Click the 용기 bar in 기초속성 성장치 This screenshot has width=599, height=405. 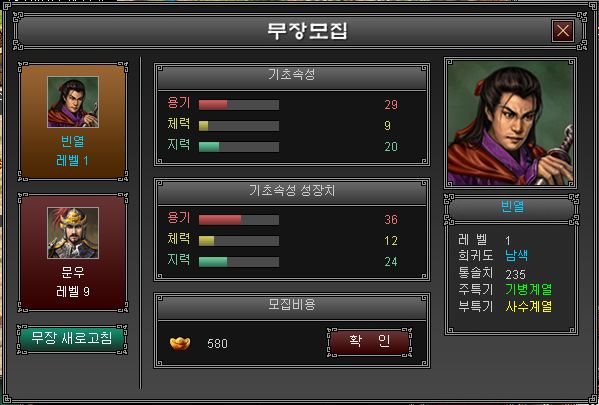coord(239,220)
